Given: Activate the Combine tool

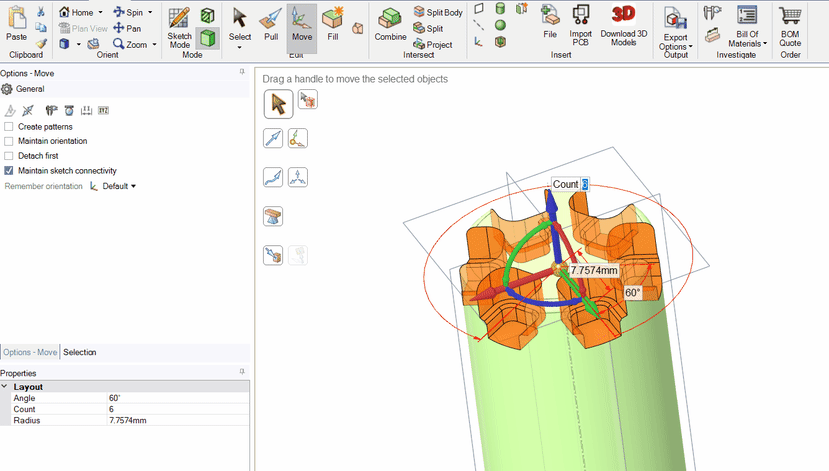Looking at the screenshot, I should pyautogui.click(x=390, y=25).
